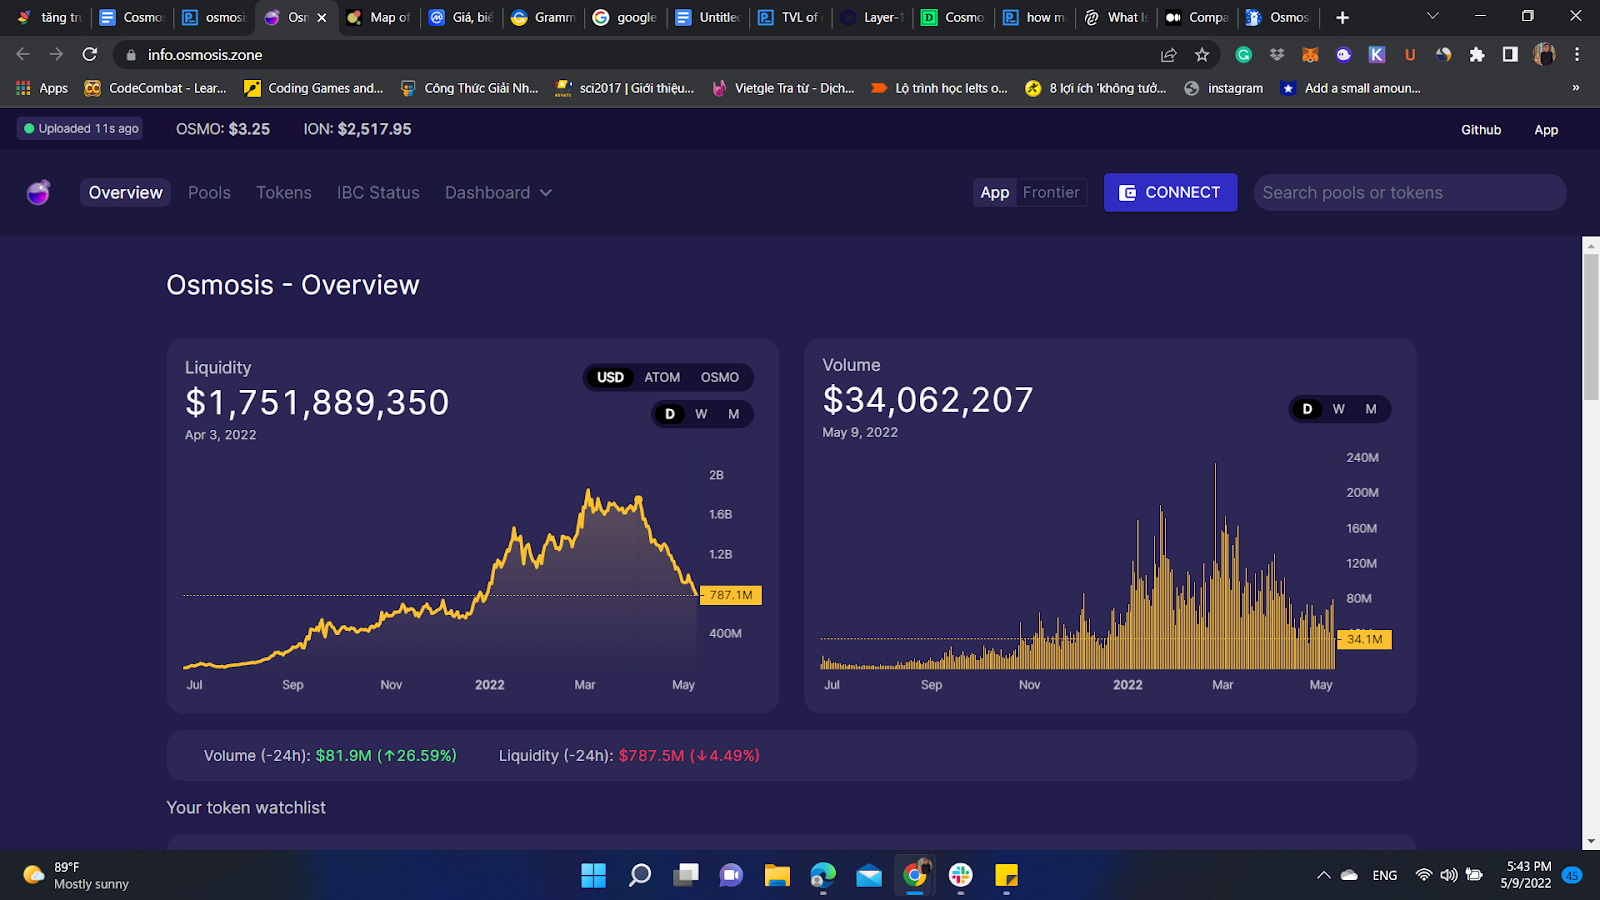The width and height of the screenshot is (1600, 900).
Task: Reload the page with refresh icon
Action: [x=90, y=54]
